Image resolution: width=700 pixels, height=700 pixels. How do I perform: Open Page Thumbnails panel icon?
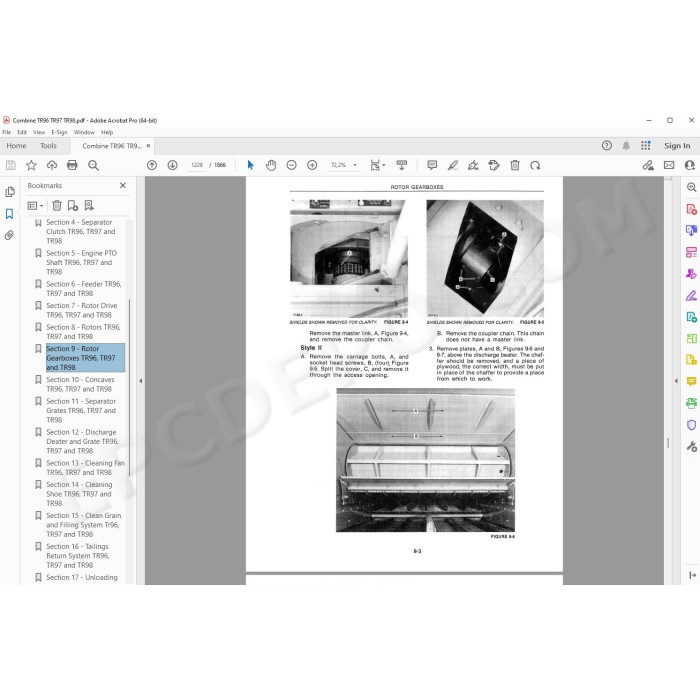click(9, 192)
